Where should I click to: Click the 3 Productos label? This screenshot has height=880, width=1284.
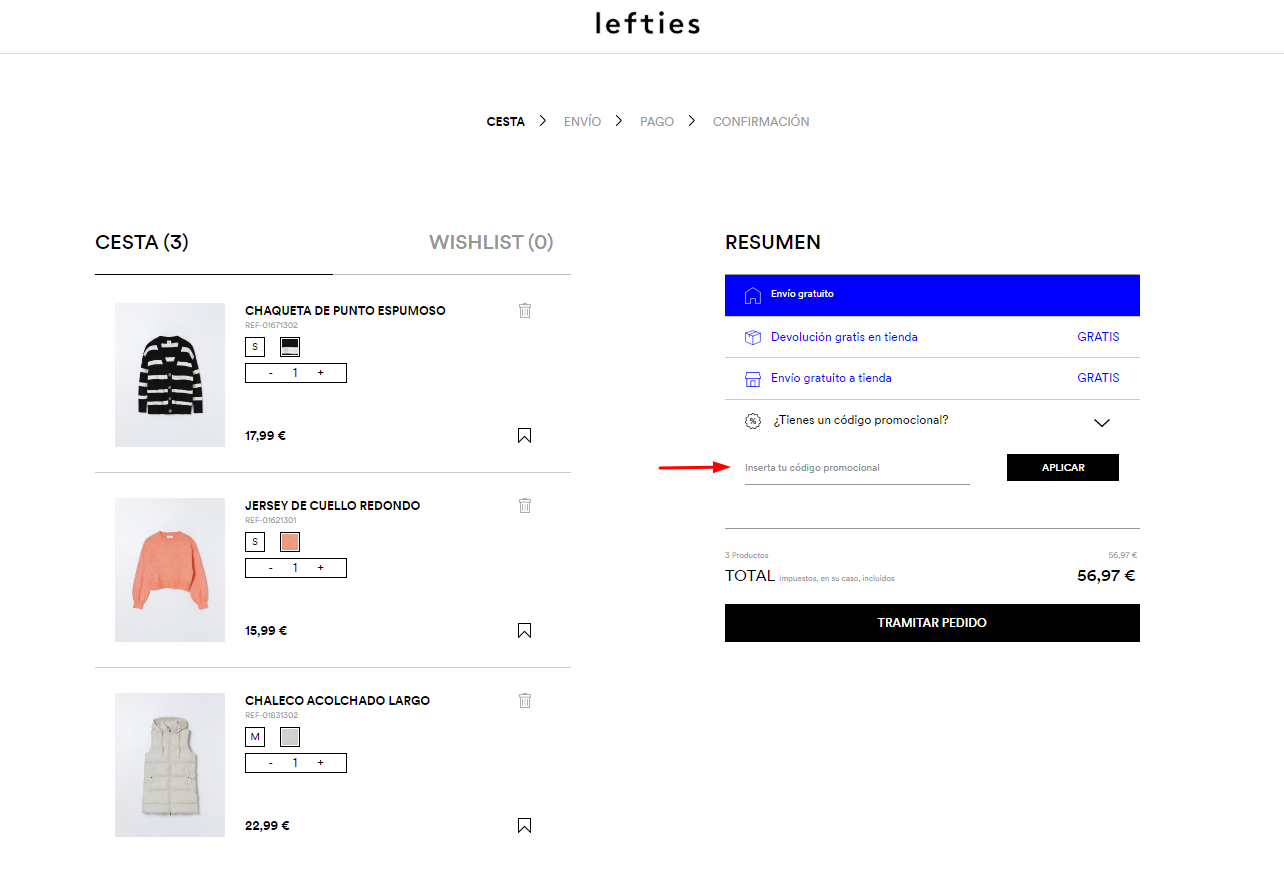(x=746, y=555)
